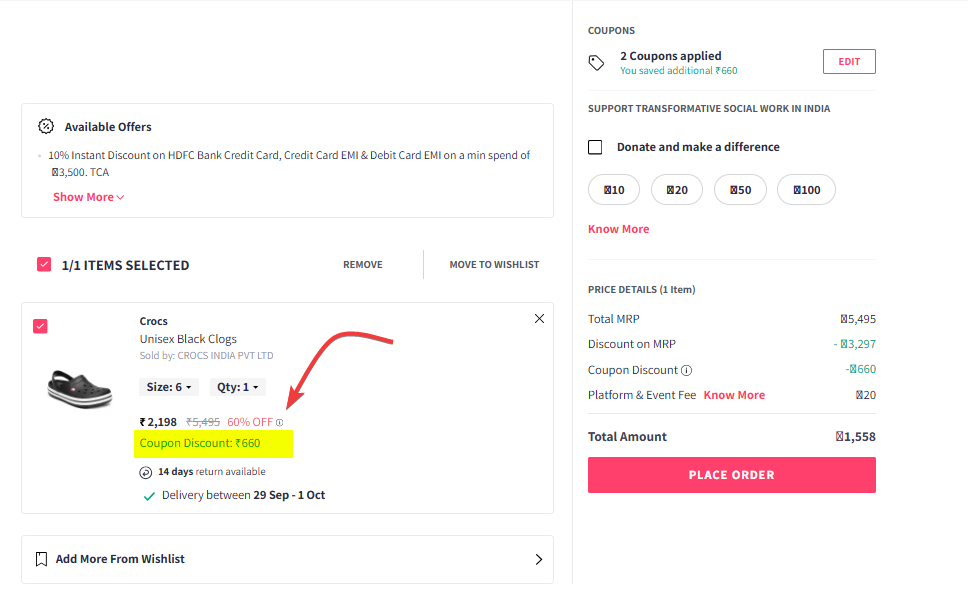Click the 14 days return icon
This screenshot has width=968, height=597.
click(x=146, y=473)
